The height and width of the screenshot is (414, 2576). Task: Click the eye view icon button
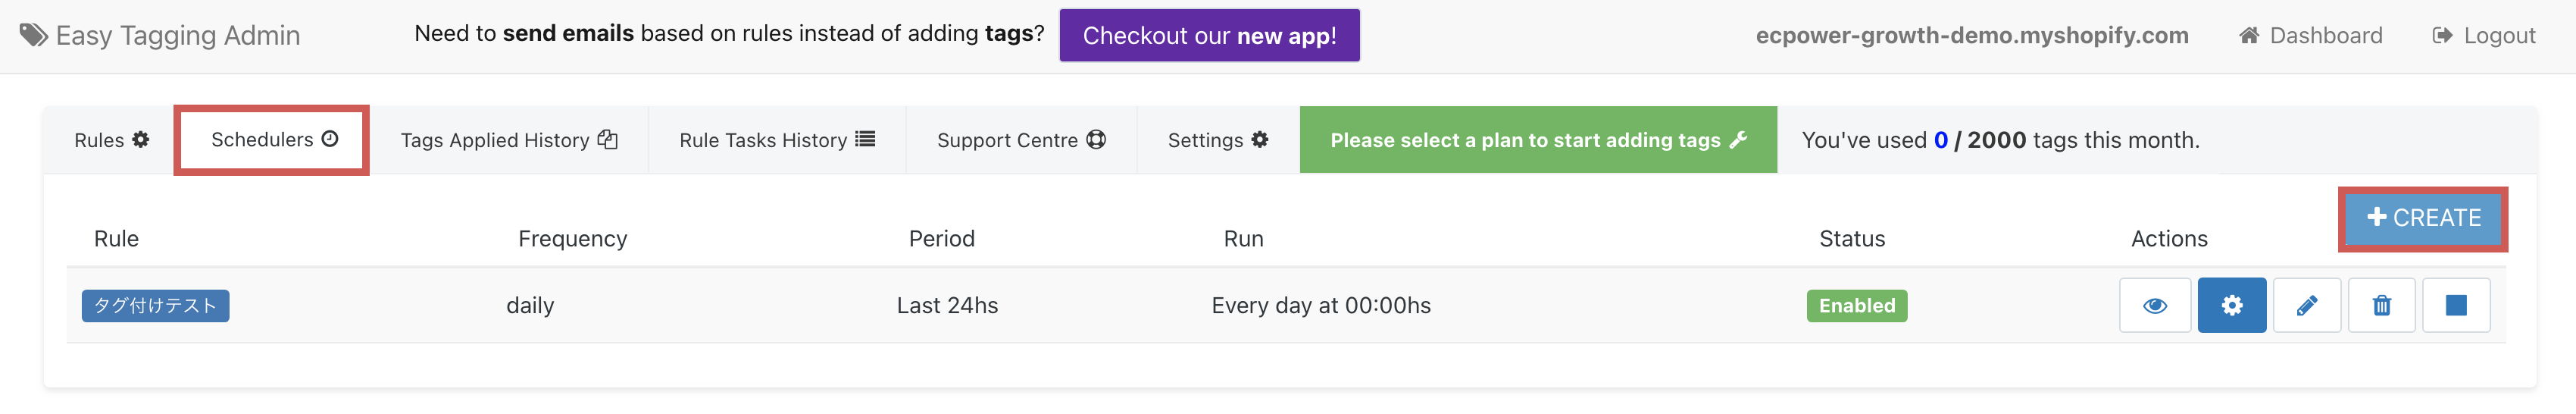[2154, 305]
